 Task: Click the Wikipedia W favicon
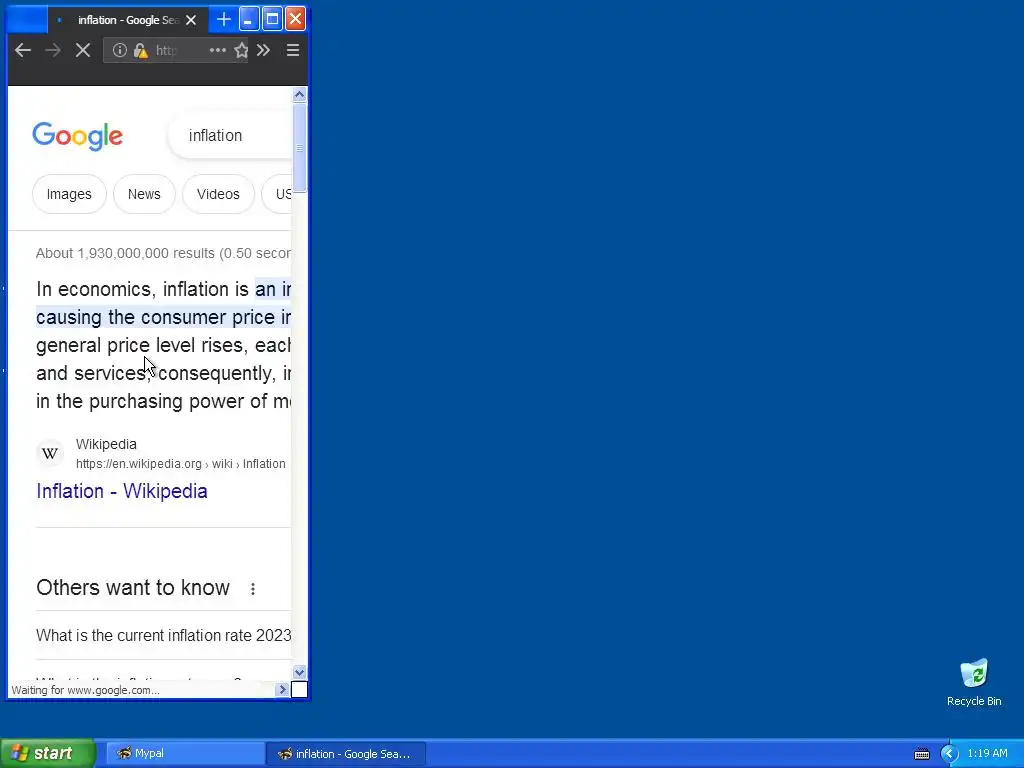click(50, 453)
